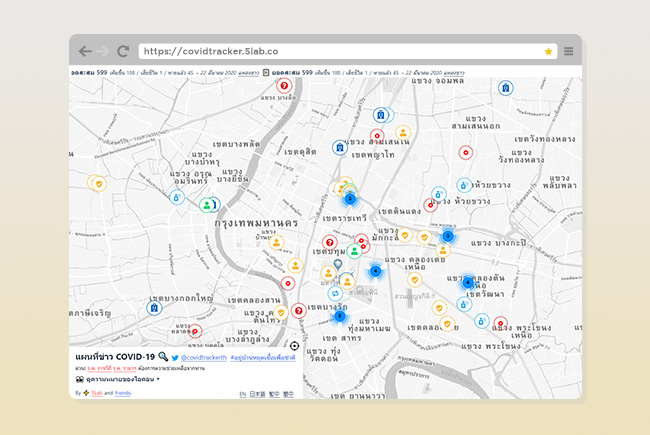Click the green person marker on the far left
This screenshot has height=435, width=650.
pos(206,205)
